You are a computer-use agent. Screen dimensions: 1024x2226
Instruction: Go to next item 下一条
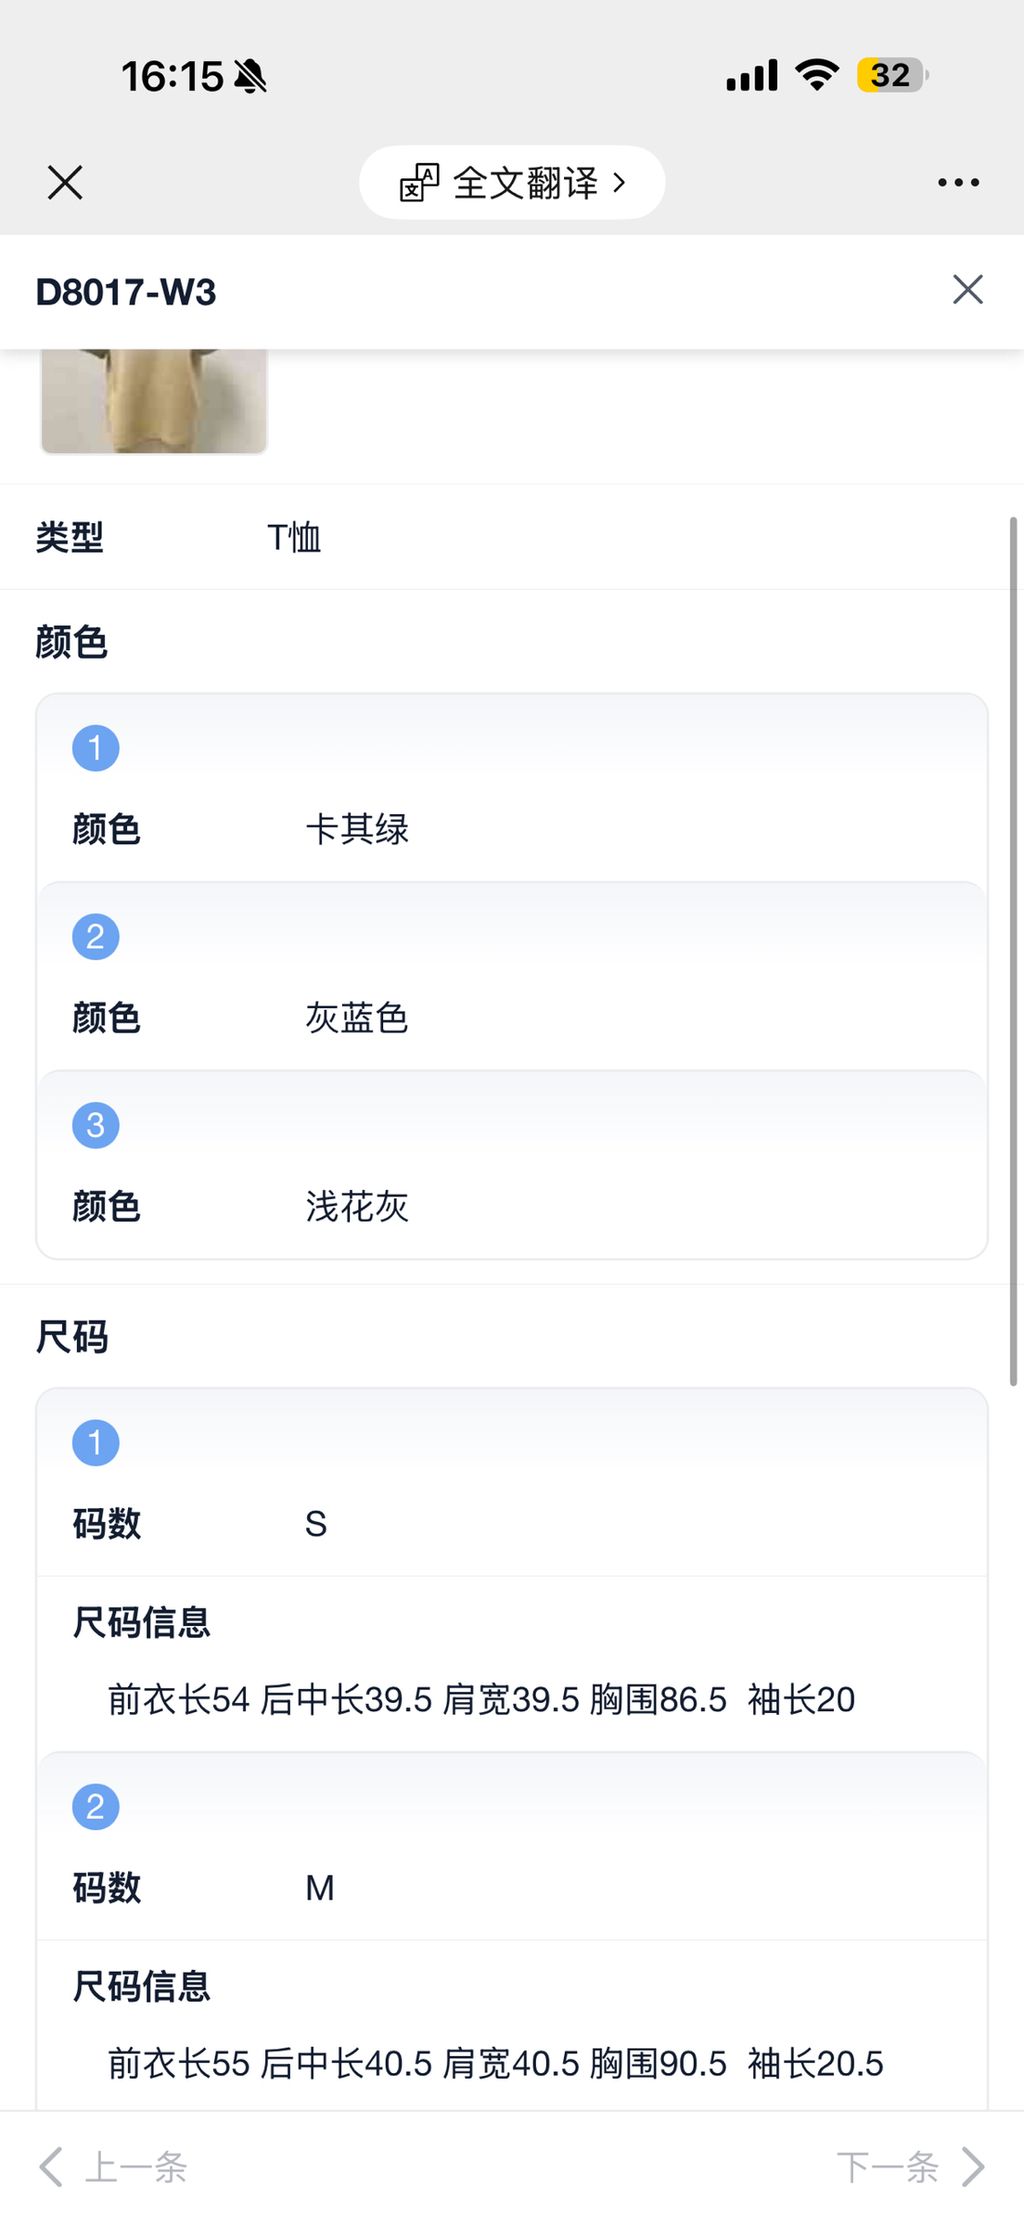coord(887,2167)
